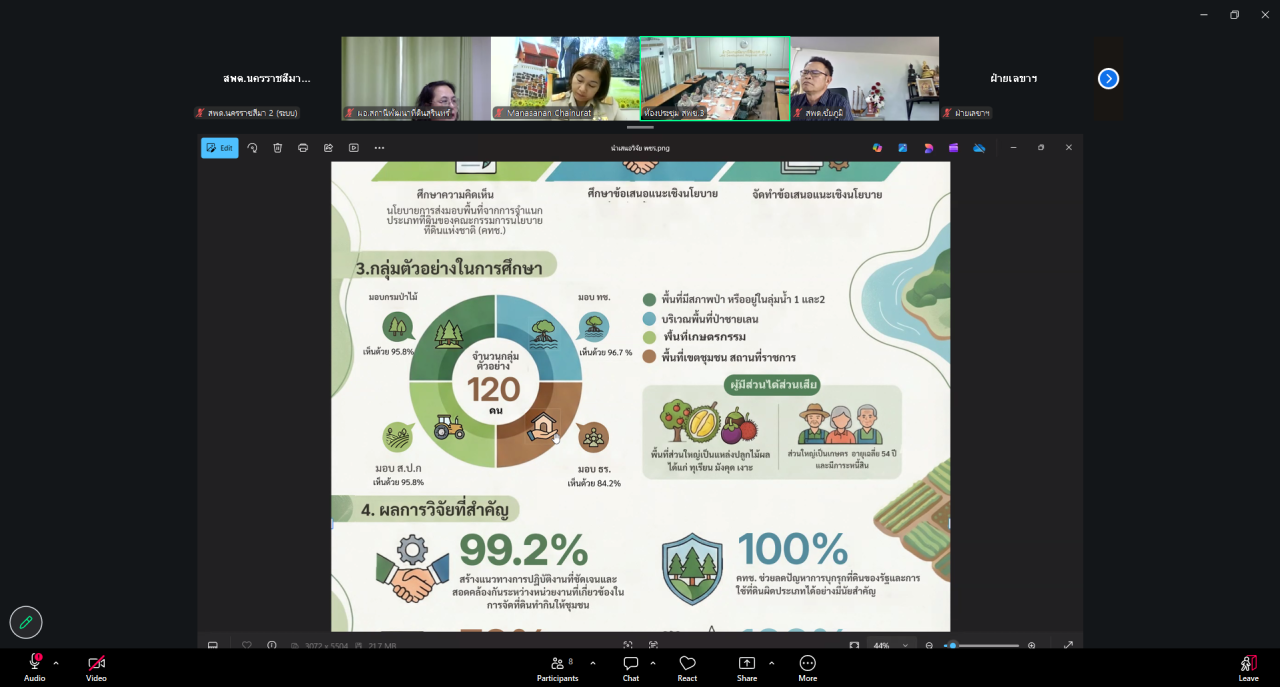1280x687 pixels.
Task: Click the Edit button in Photos toolbar
Action: (219, 148)
